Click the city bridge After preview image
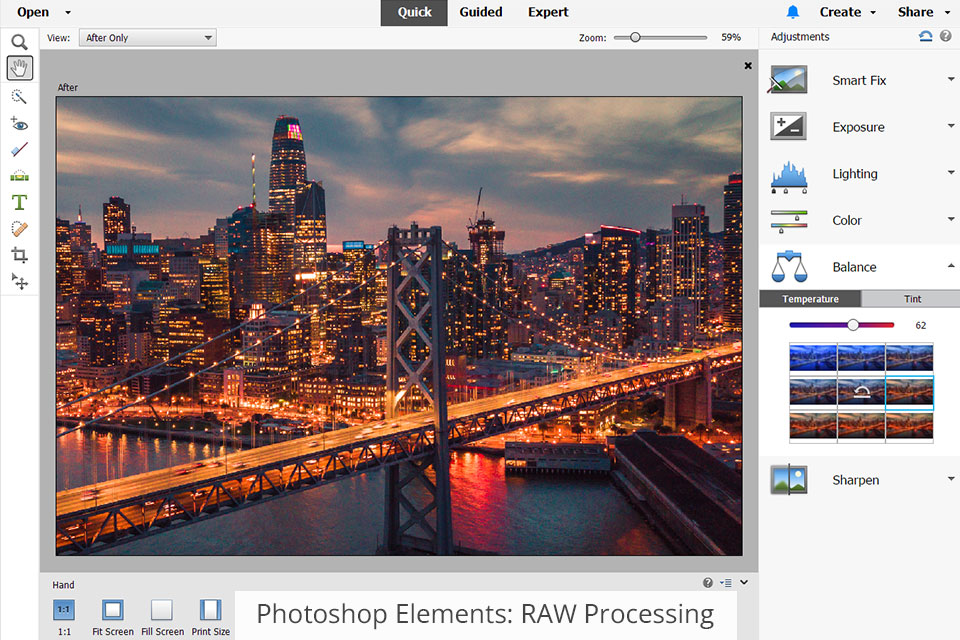This screenshot has height=640, width=960. [399, 326]
